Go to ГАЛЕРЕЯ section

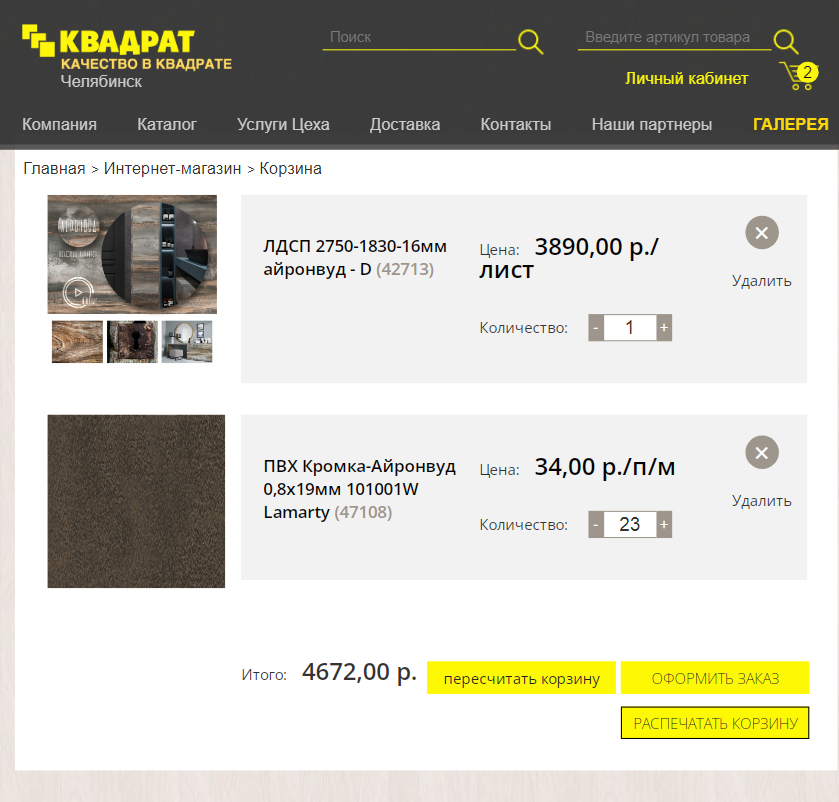pos(790,124)
